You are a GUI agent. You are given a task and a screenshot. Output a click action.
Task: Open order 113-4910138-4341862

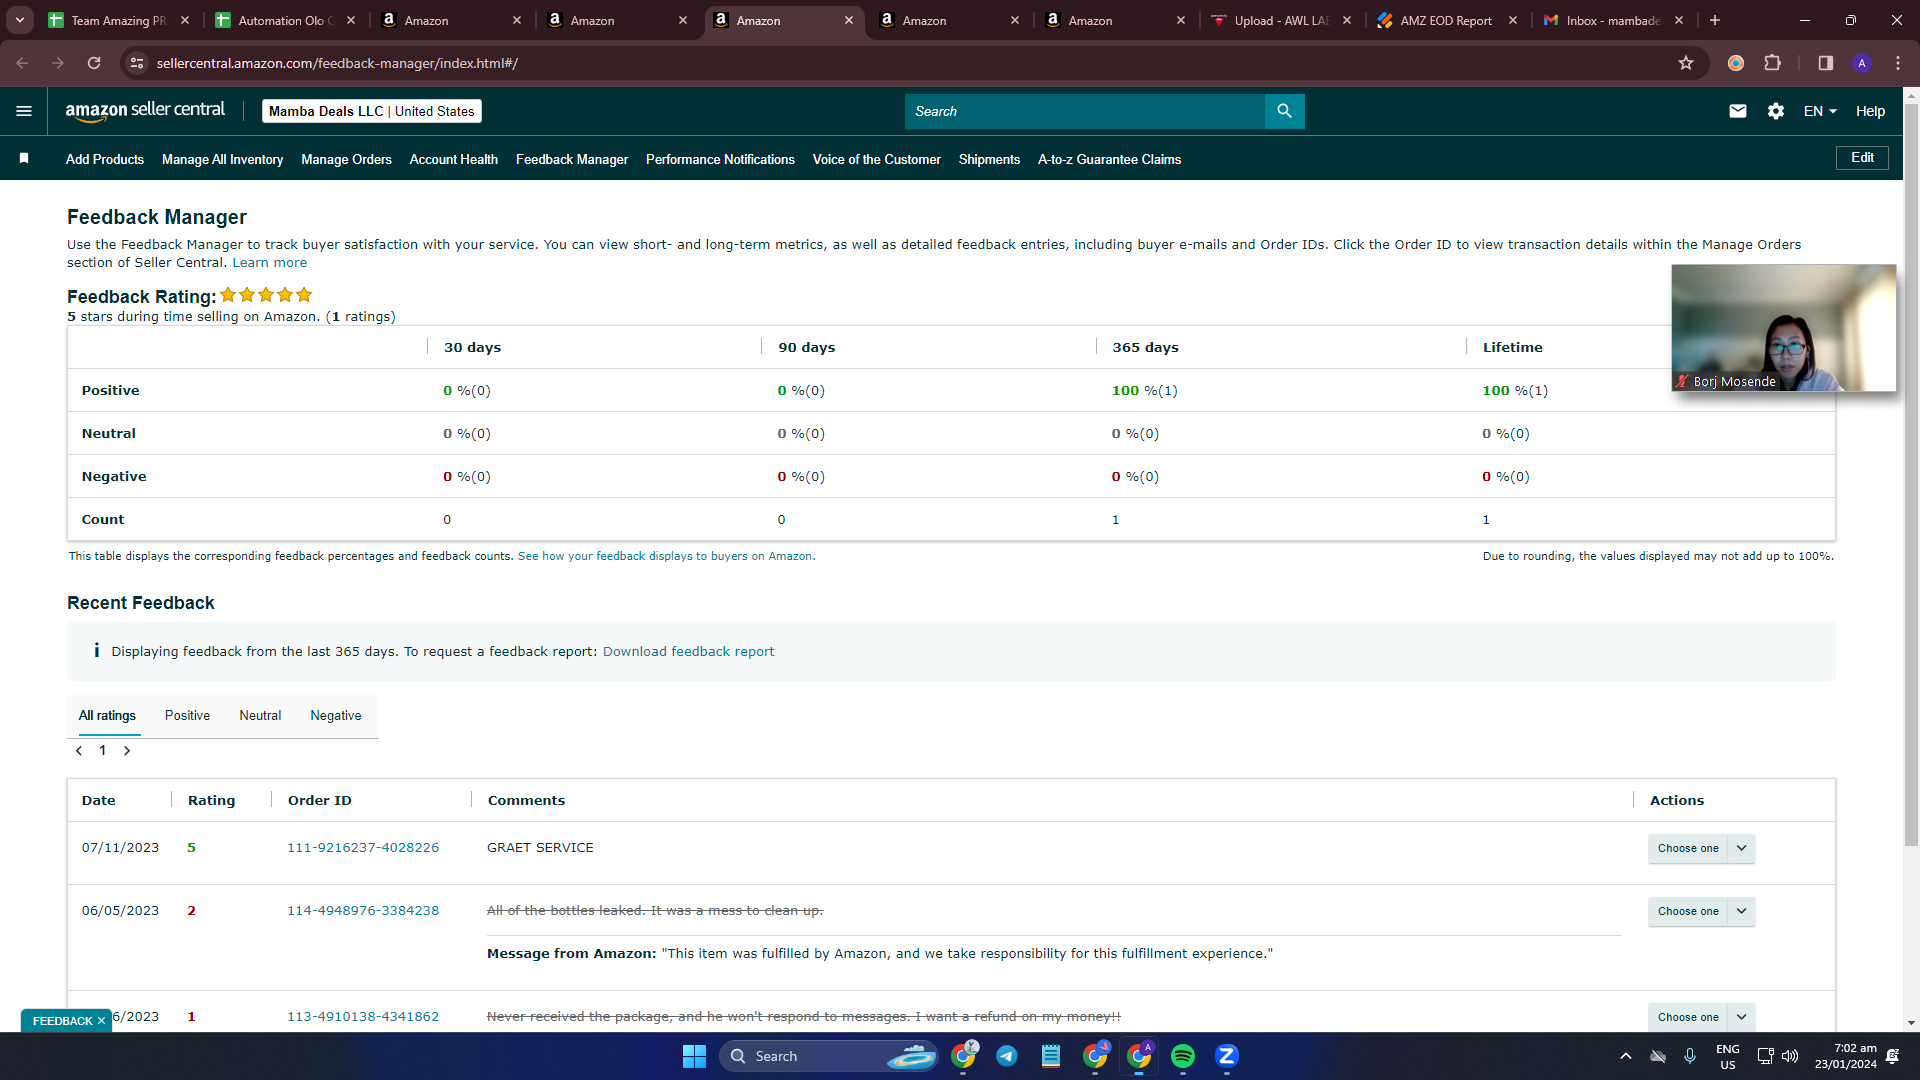(363, 1017)
